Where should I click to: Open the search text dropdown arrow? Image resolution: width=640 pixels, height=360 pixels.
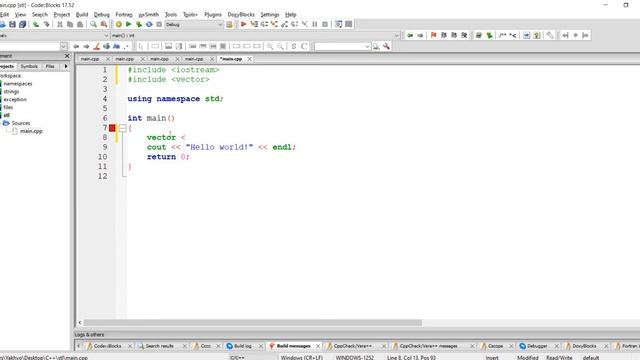(63, 47)
